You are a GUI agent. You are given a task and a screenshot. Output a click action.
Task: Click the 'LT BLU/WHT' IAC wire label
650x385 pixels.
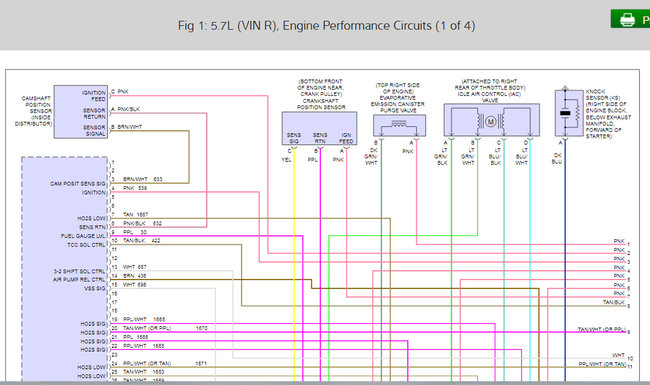[521, 157]
